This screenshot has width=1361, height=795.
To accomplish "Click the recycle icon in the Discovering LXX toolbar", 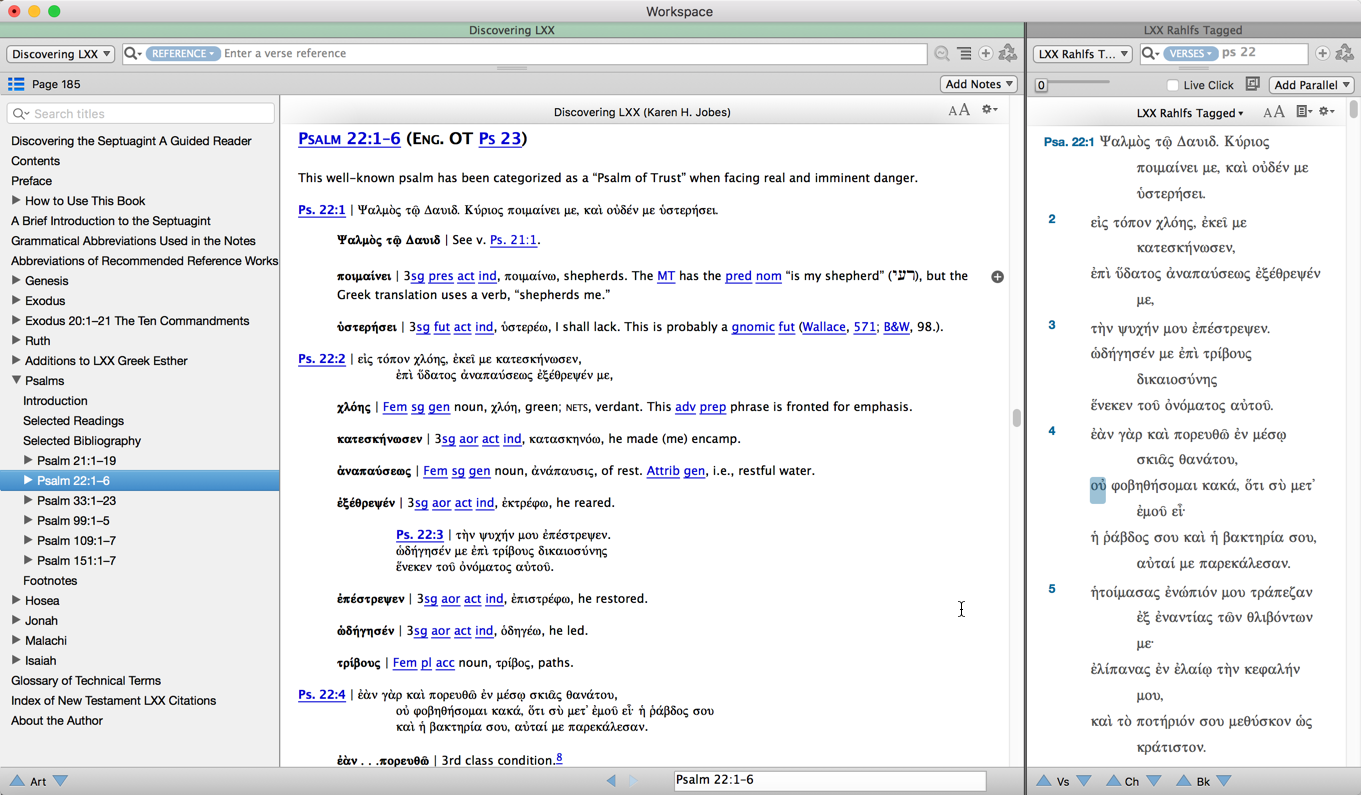I will click(x=1008, y=54).
